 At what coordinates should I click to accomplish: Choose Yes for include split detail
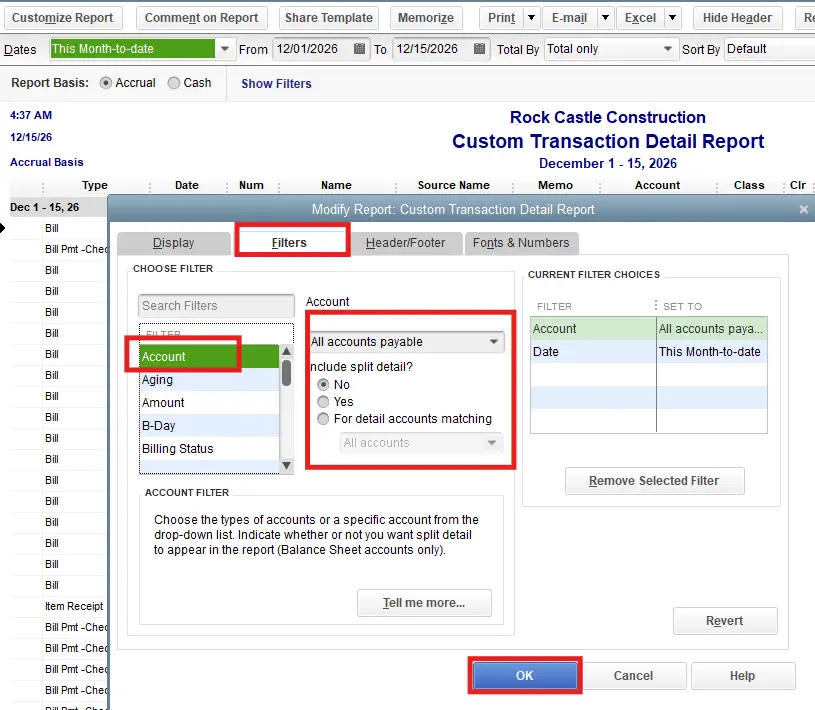[323, 402]
